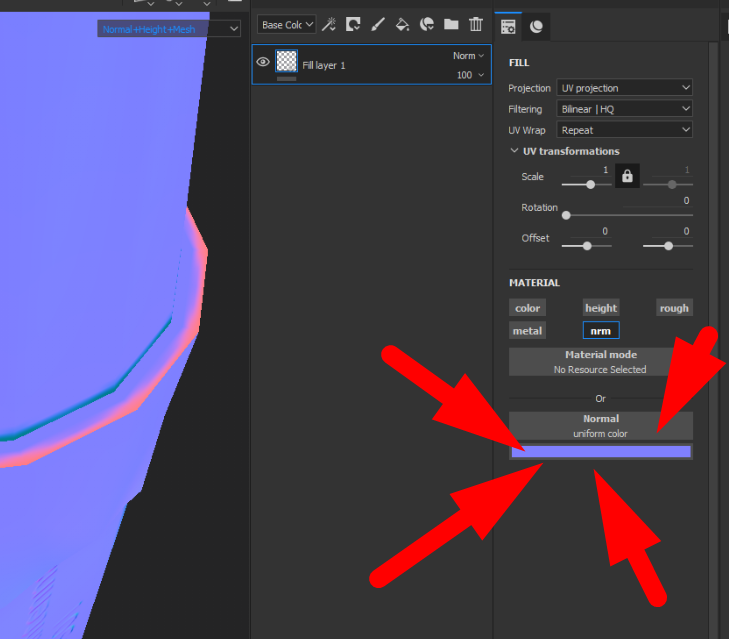Image resolution: width=729 pixels, height=639 pixels.
Task: Toggle the scale lock icon
Action: click(627, 176)
